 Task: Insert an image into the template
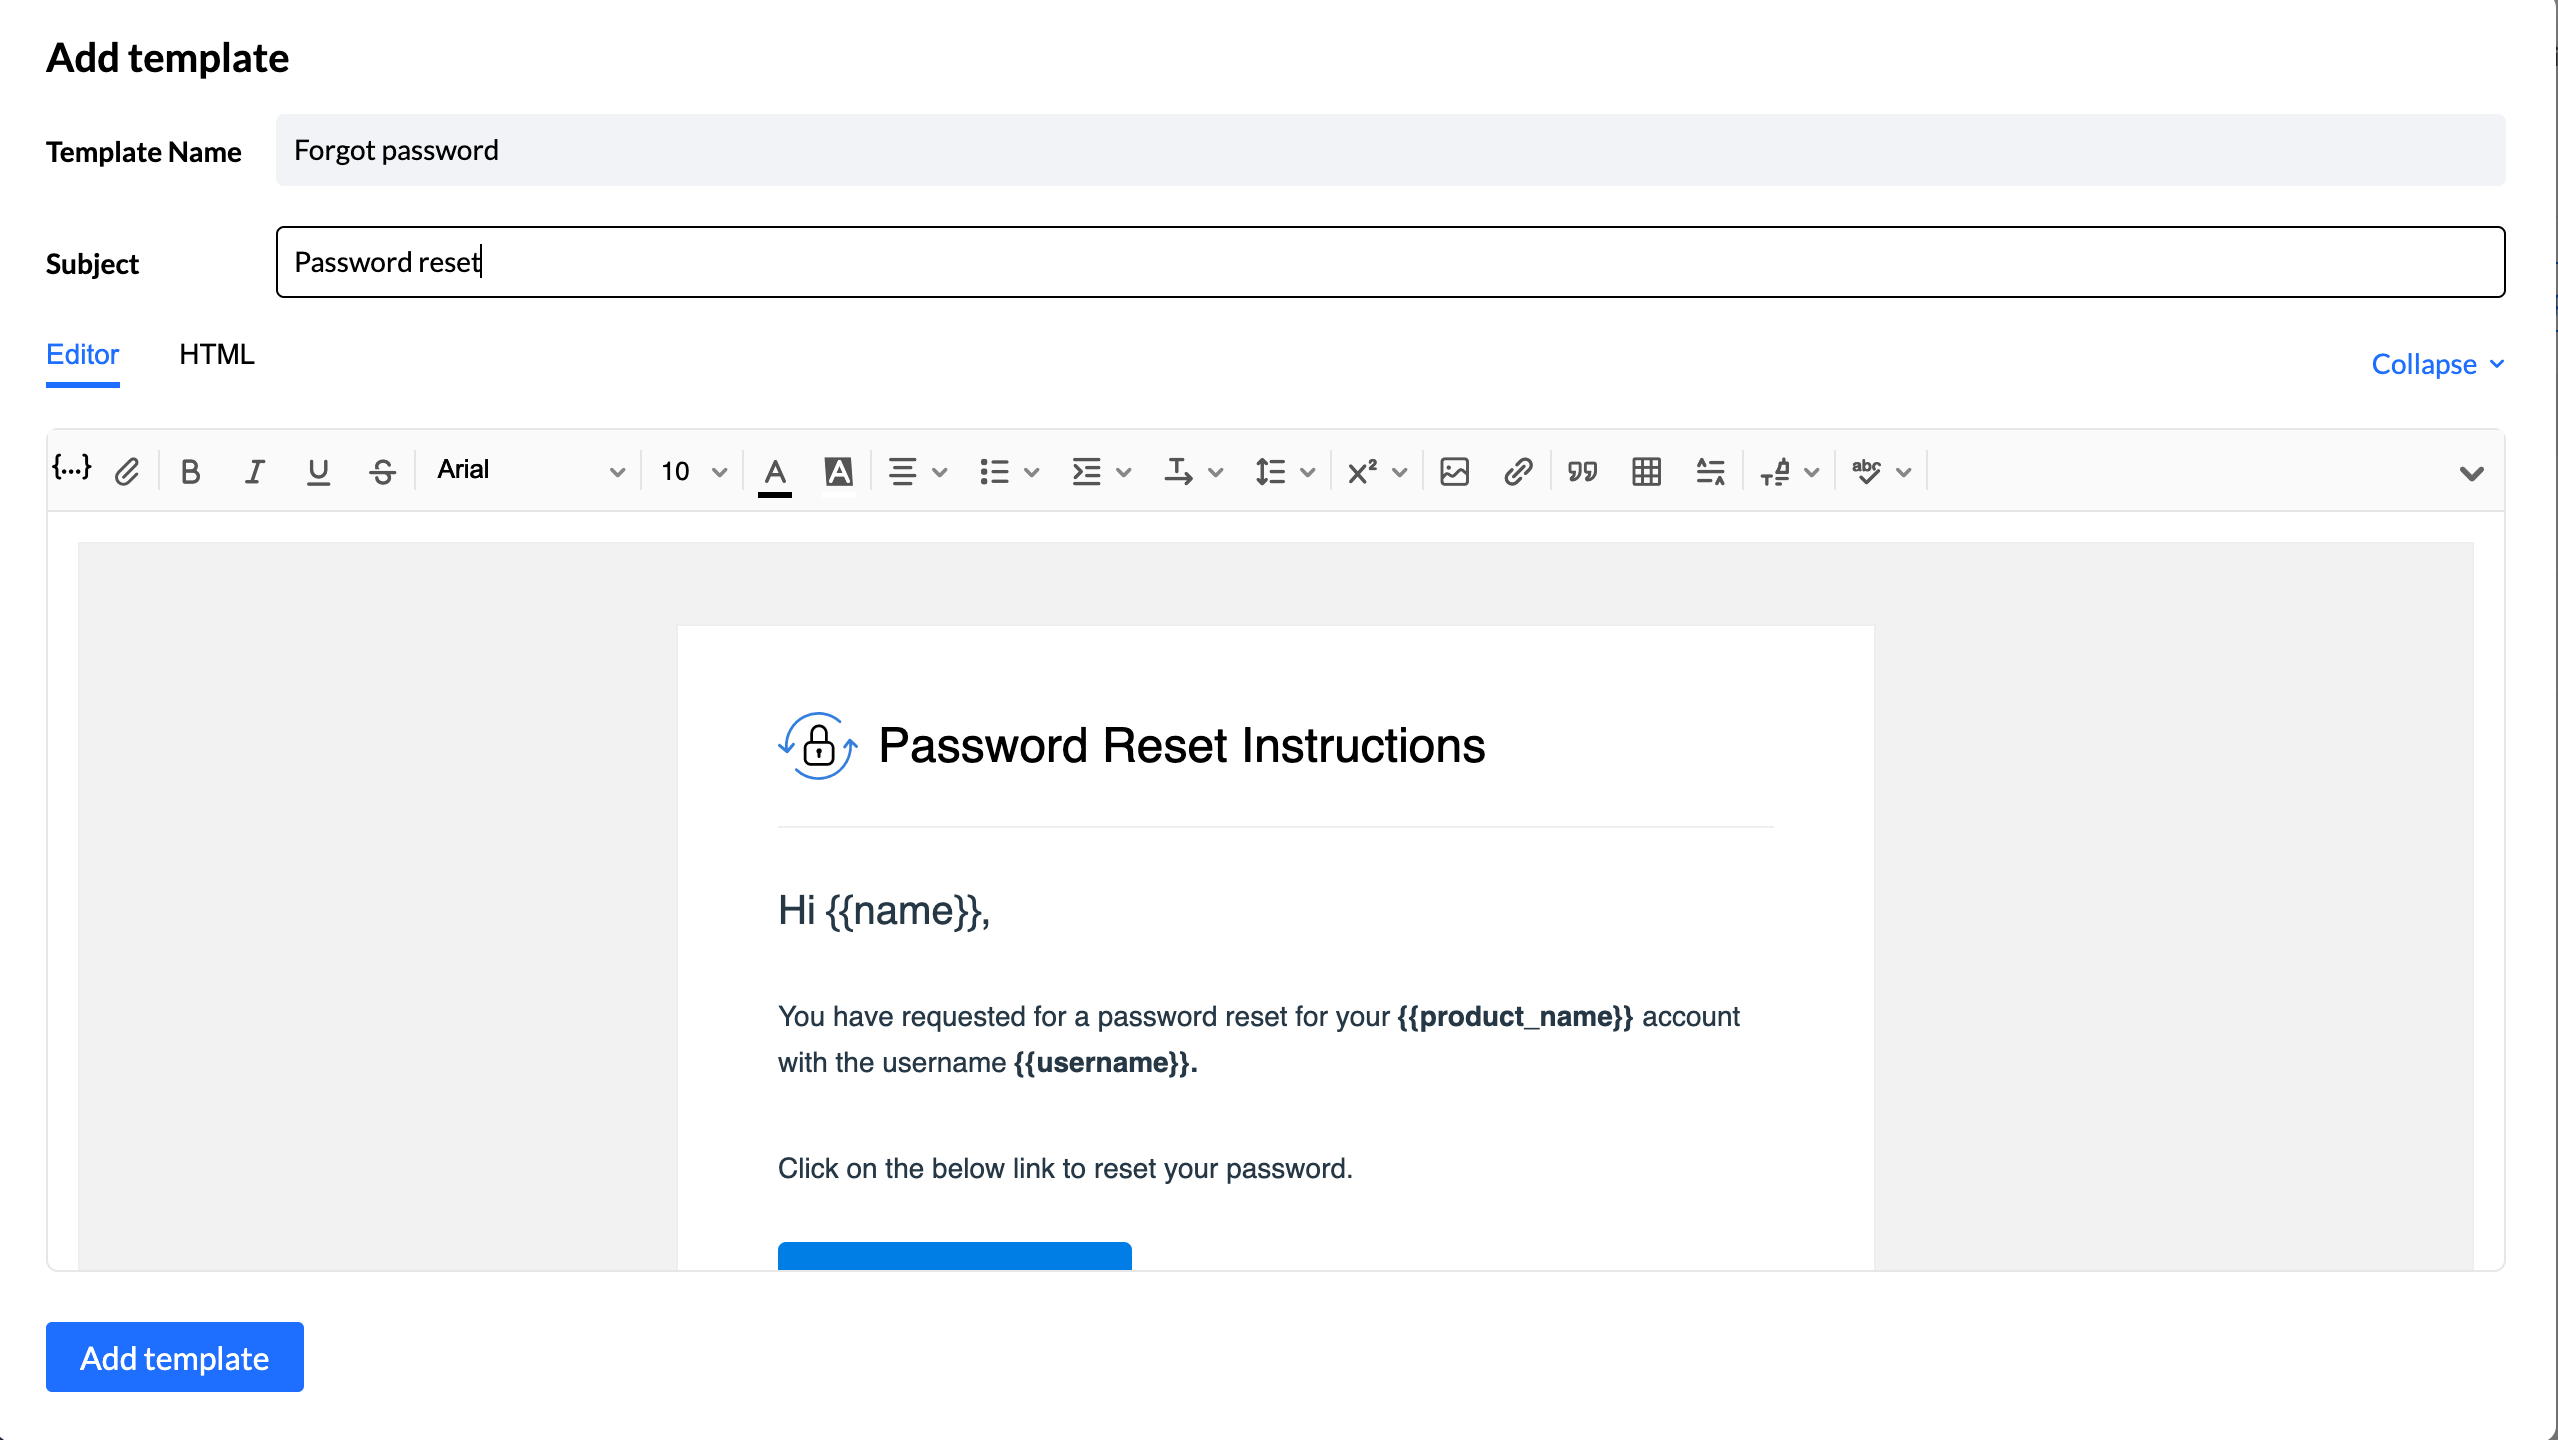pos(1455,470)
